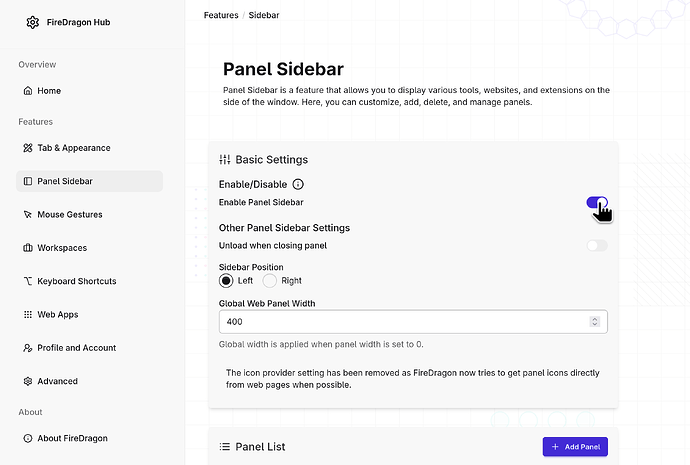
Task: Open the Advanced settings page
Action: coord(57,381)
